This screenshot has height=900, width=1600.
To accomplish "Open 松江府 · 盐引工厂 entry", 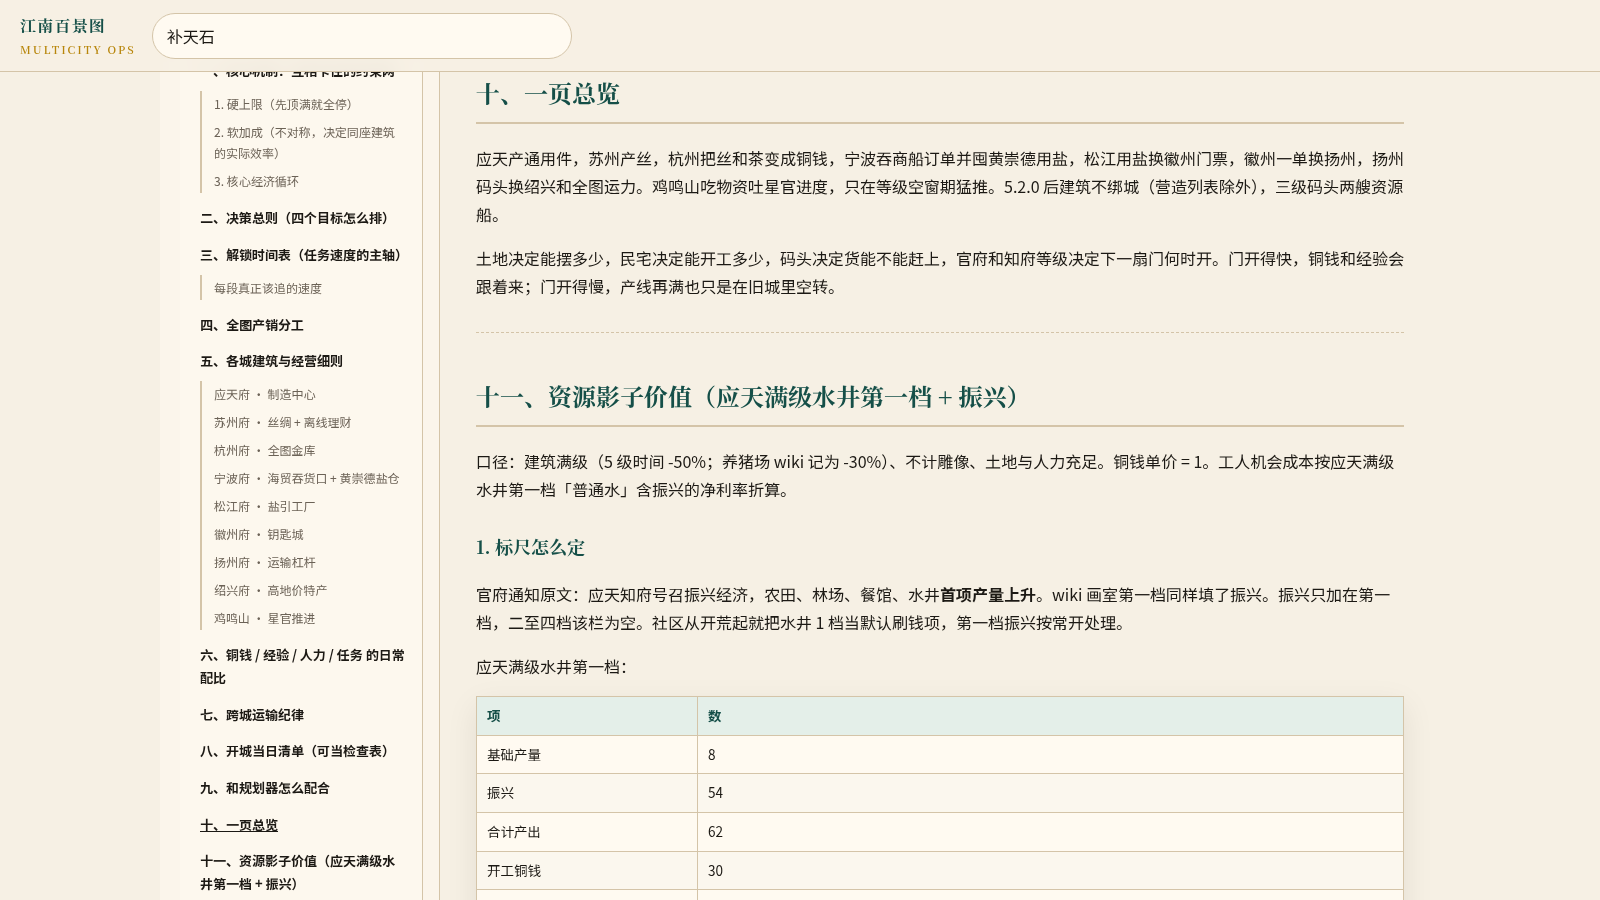I will click(x=264, y=506).
